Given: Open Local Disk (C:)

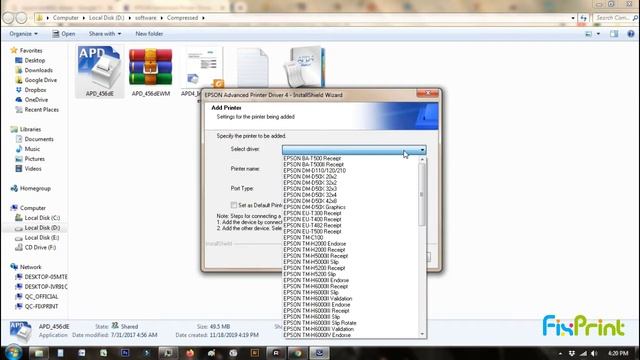Looking at the screenshot, I should (42, 218).
